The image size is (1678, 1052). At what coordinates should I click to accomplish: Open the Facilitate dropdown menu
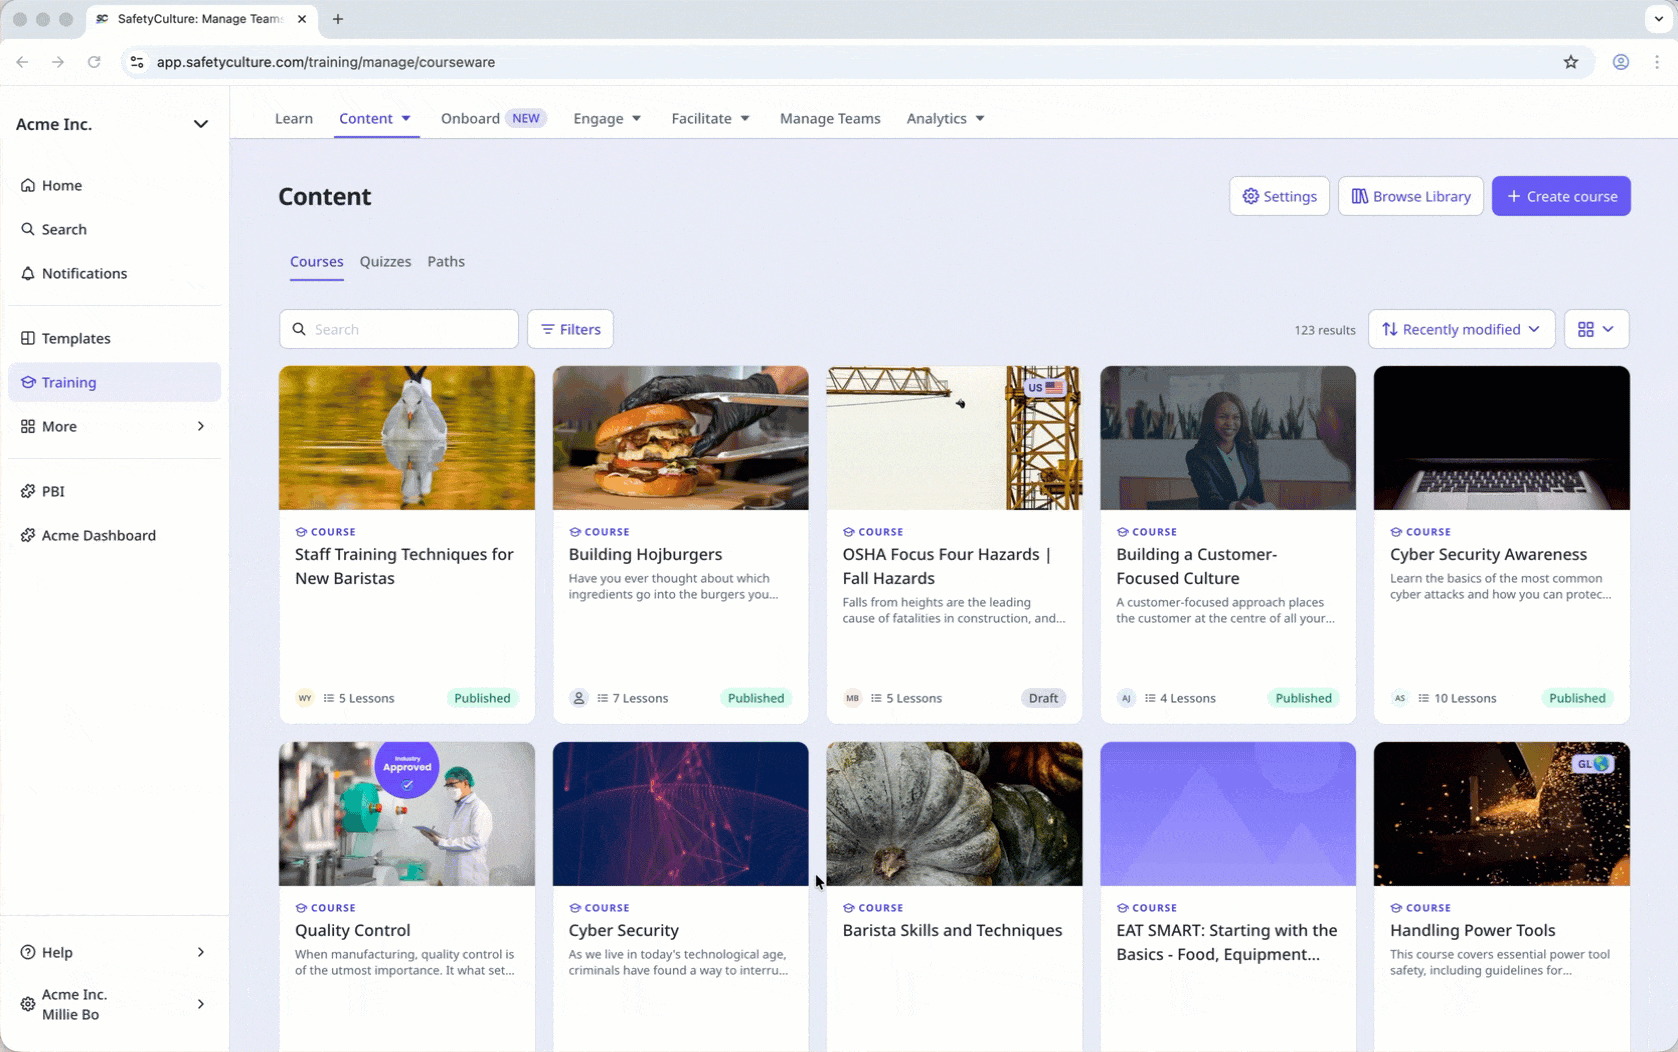tap(710, 118)
